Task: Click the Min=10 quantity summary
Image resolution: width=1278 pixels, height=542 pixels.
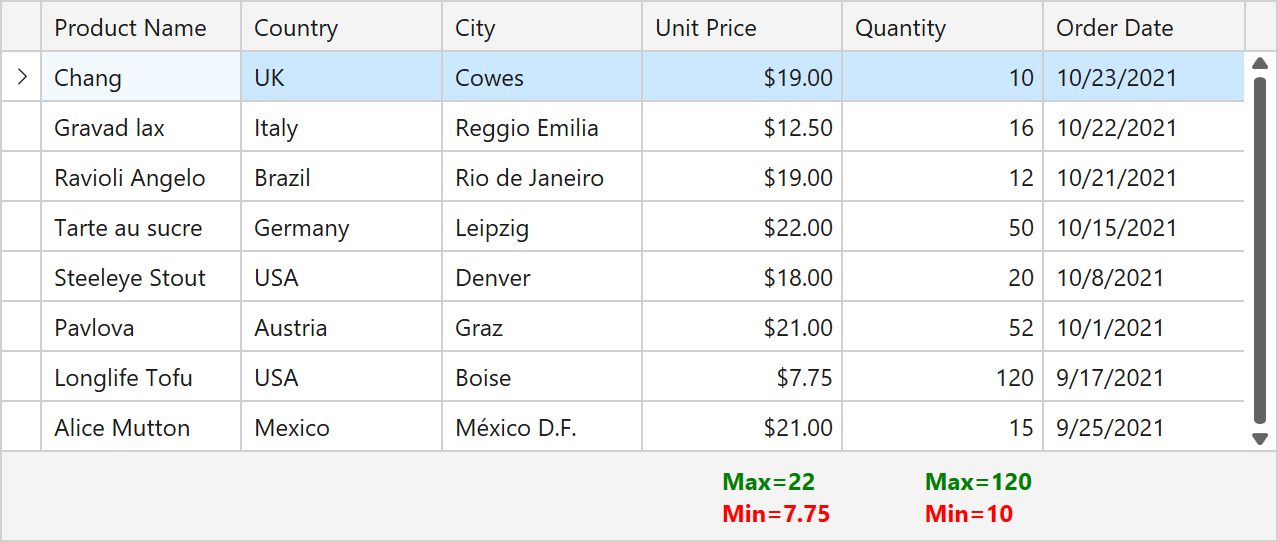Action: tap(968, 514)
